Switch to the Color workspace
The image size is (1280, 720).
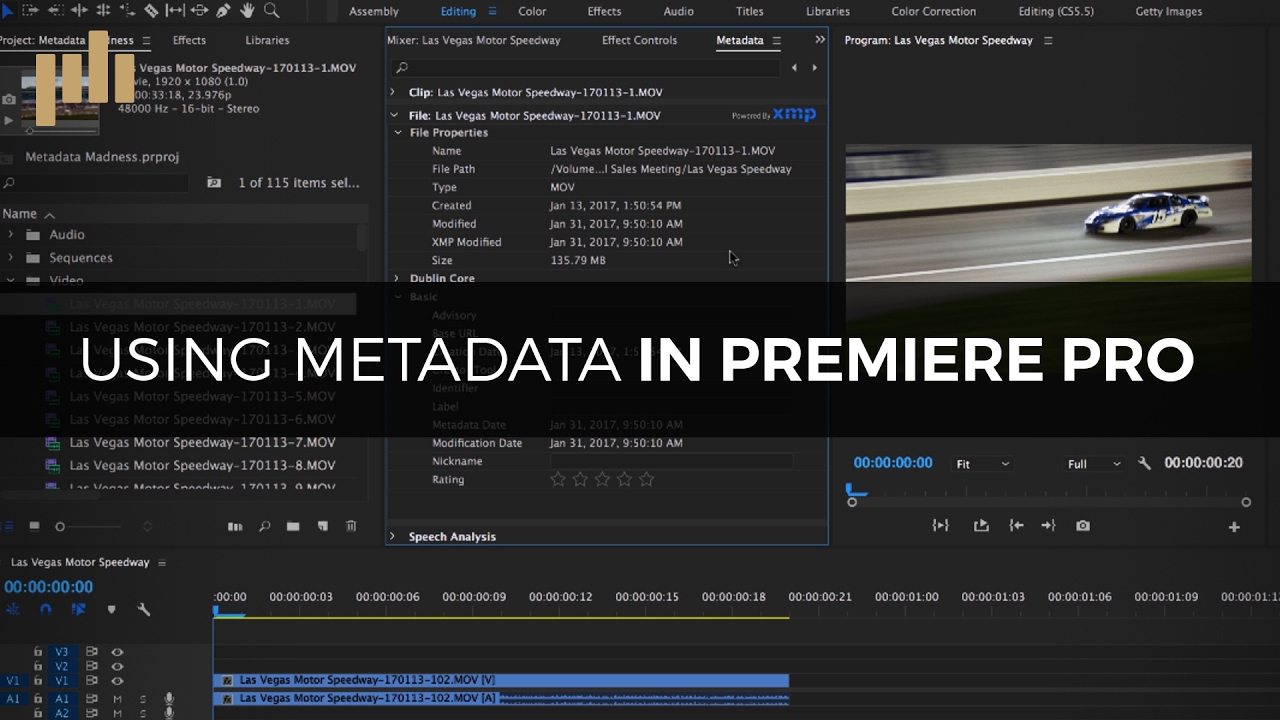pos(532,11)
